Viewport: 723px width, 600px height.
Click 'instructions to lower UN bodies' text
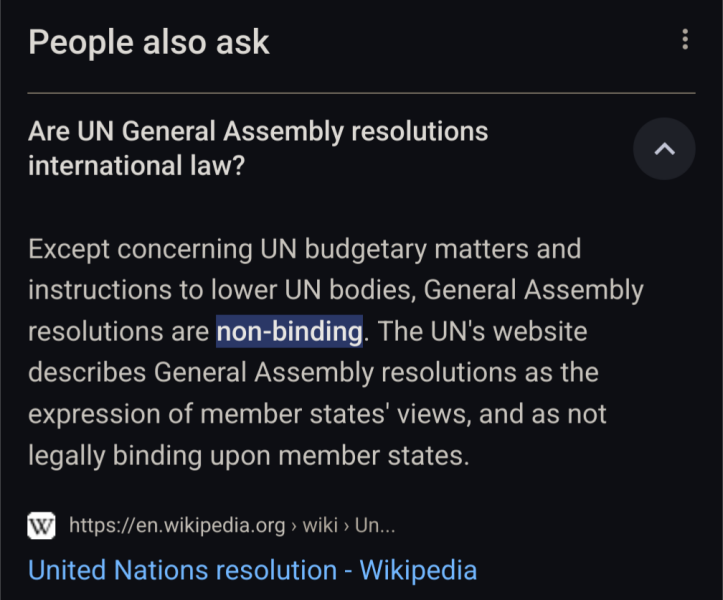(x=220, y=290)
